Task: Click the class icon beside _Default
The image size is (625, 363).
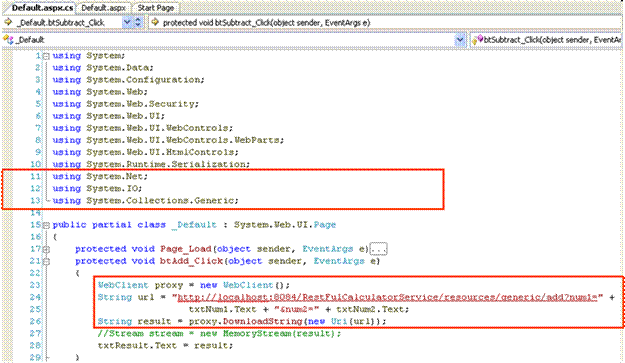Action: pos(8,39)
